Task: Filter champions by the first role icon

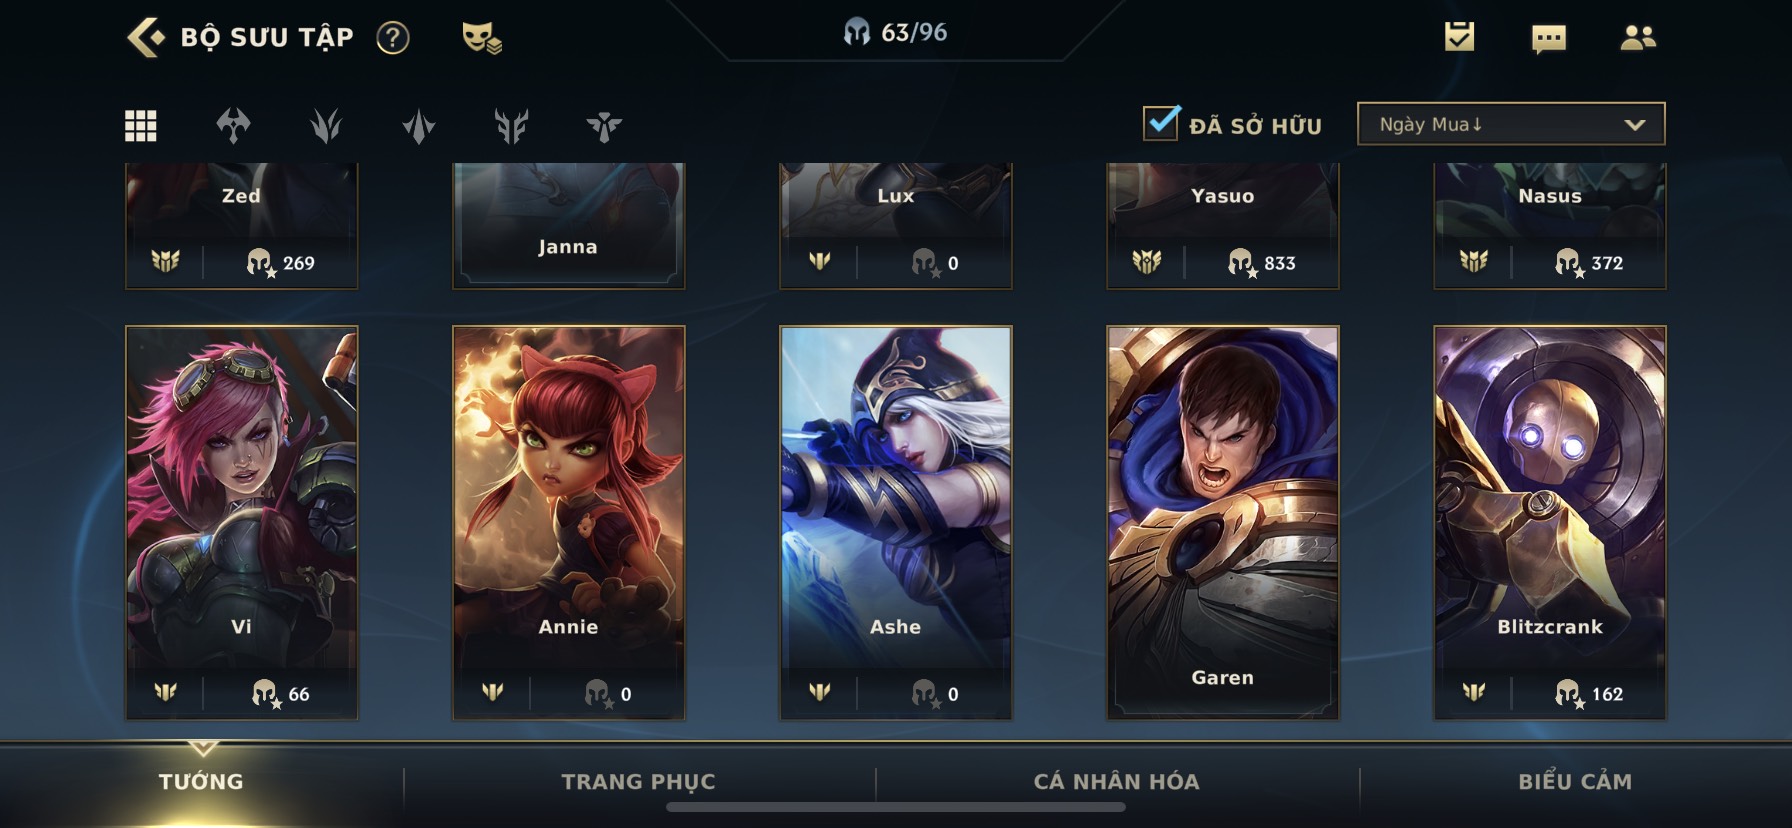Action: [233, 126]
